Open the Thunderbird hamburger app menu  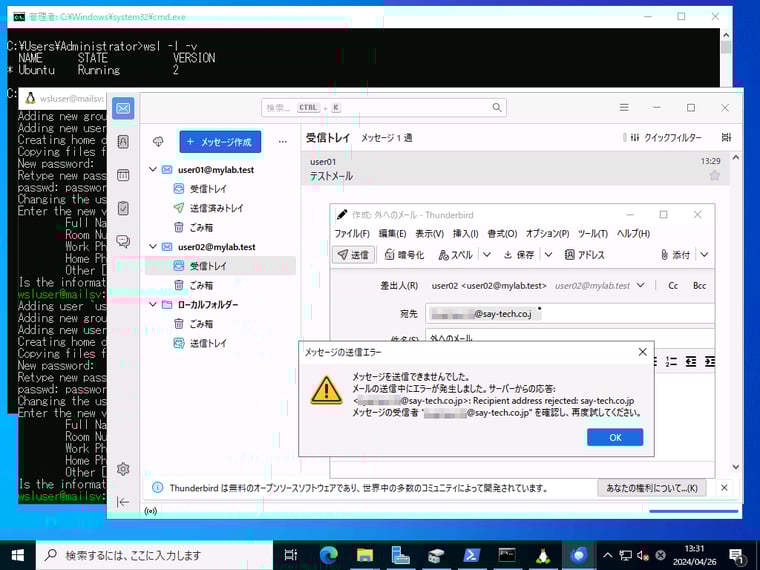pyautogui.click(x=624, y=108)
